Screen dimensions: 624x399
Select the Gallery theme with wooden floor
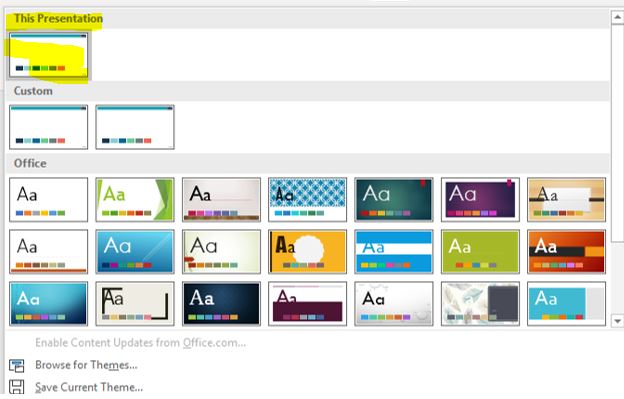click(x=221, y=200)
